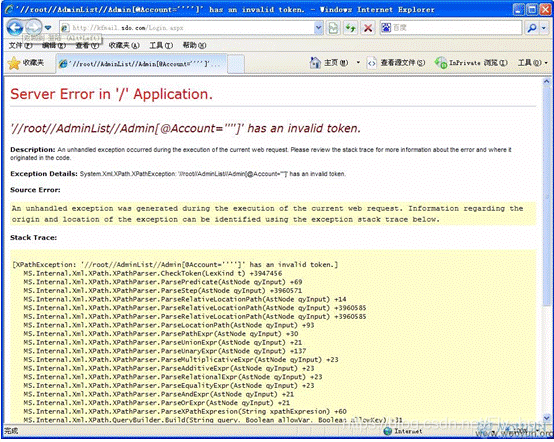Click the vertical scrollbar up arrow
This screenshot has height=442, width=554.
click(x=546, y=82)
